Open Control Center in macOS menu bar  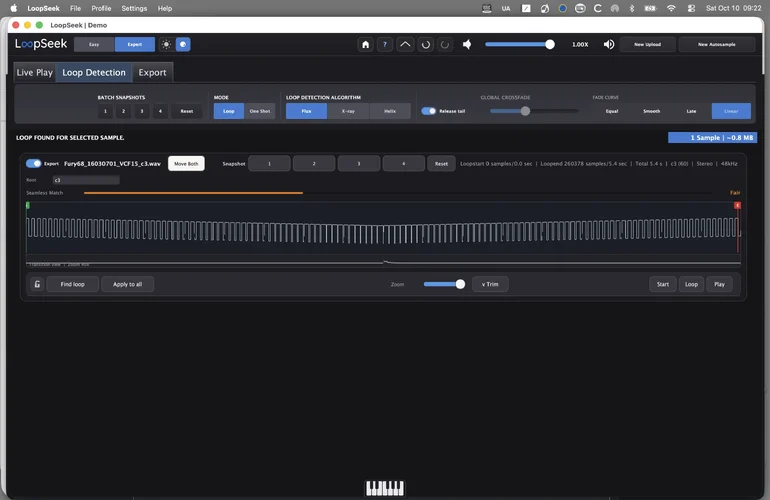[691, 8]
